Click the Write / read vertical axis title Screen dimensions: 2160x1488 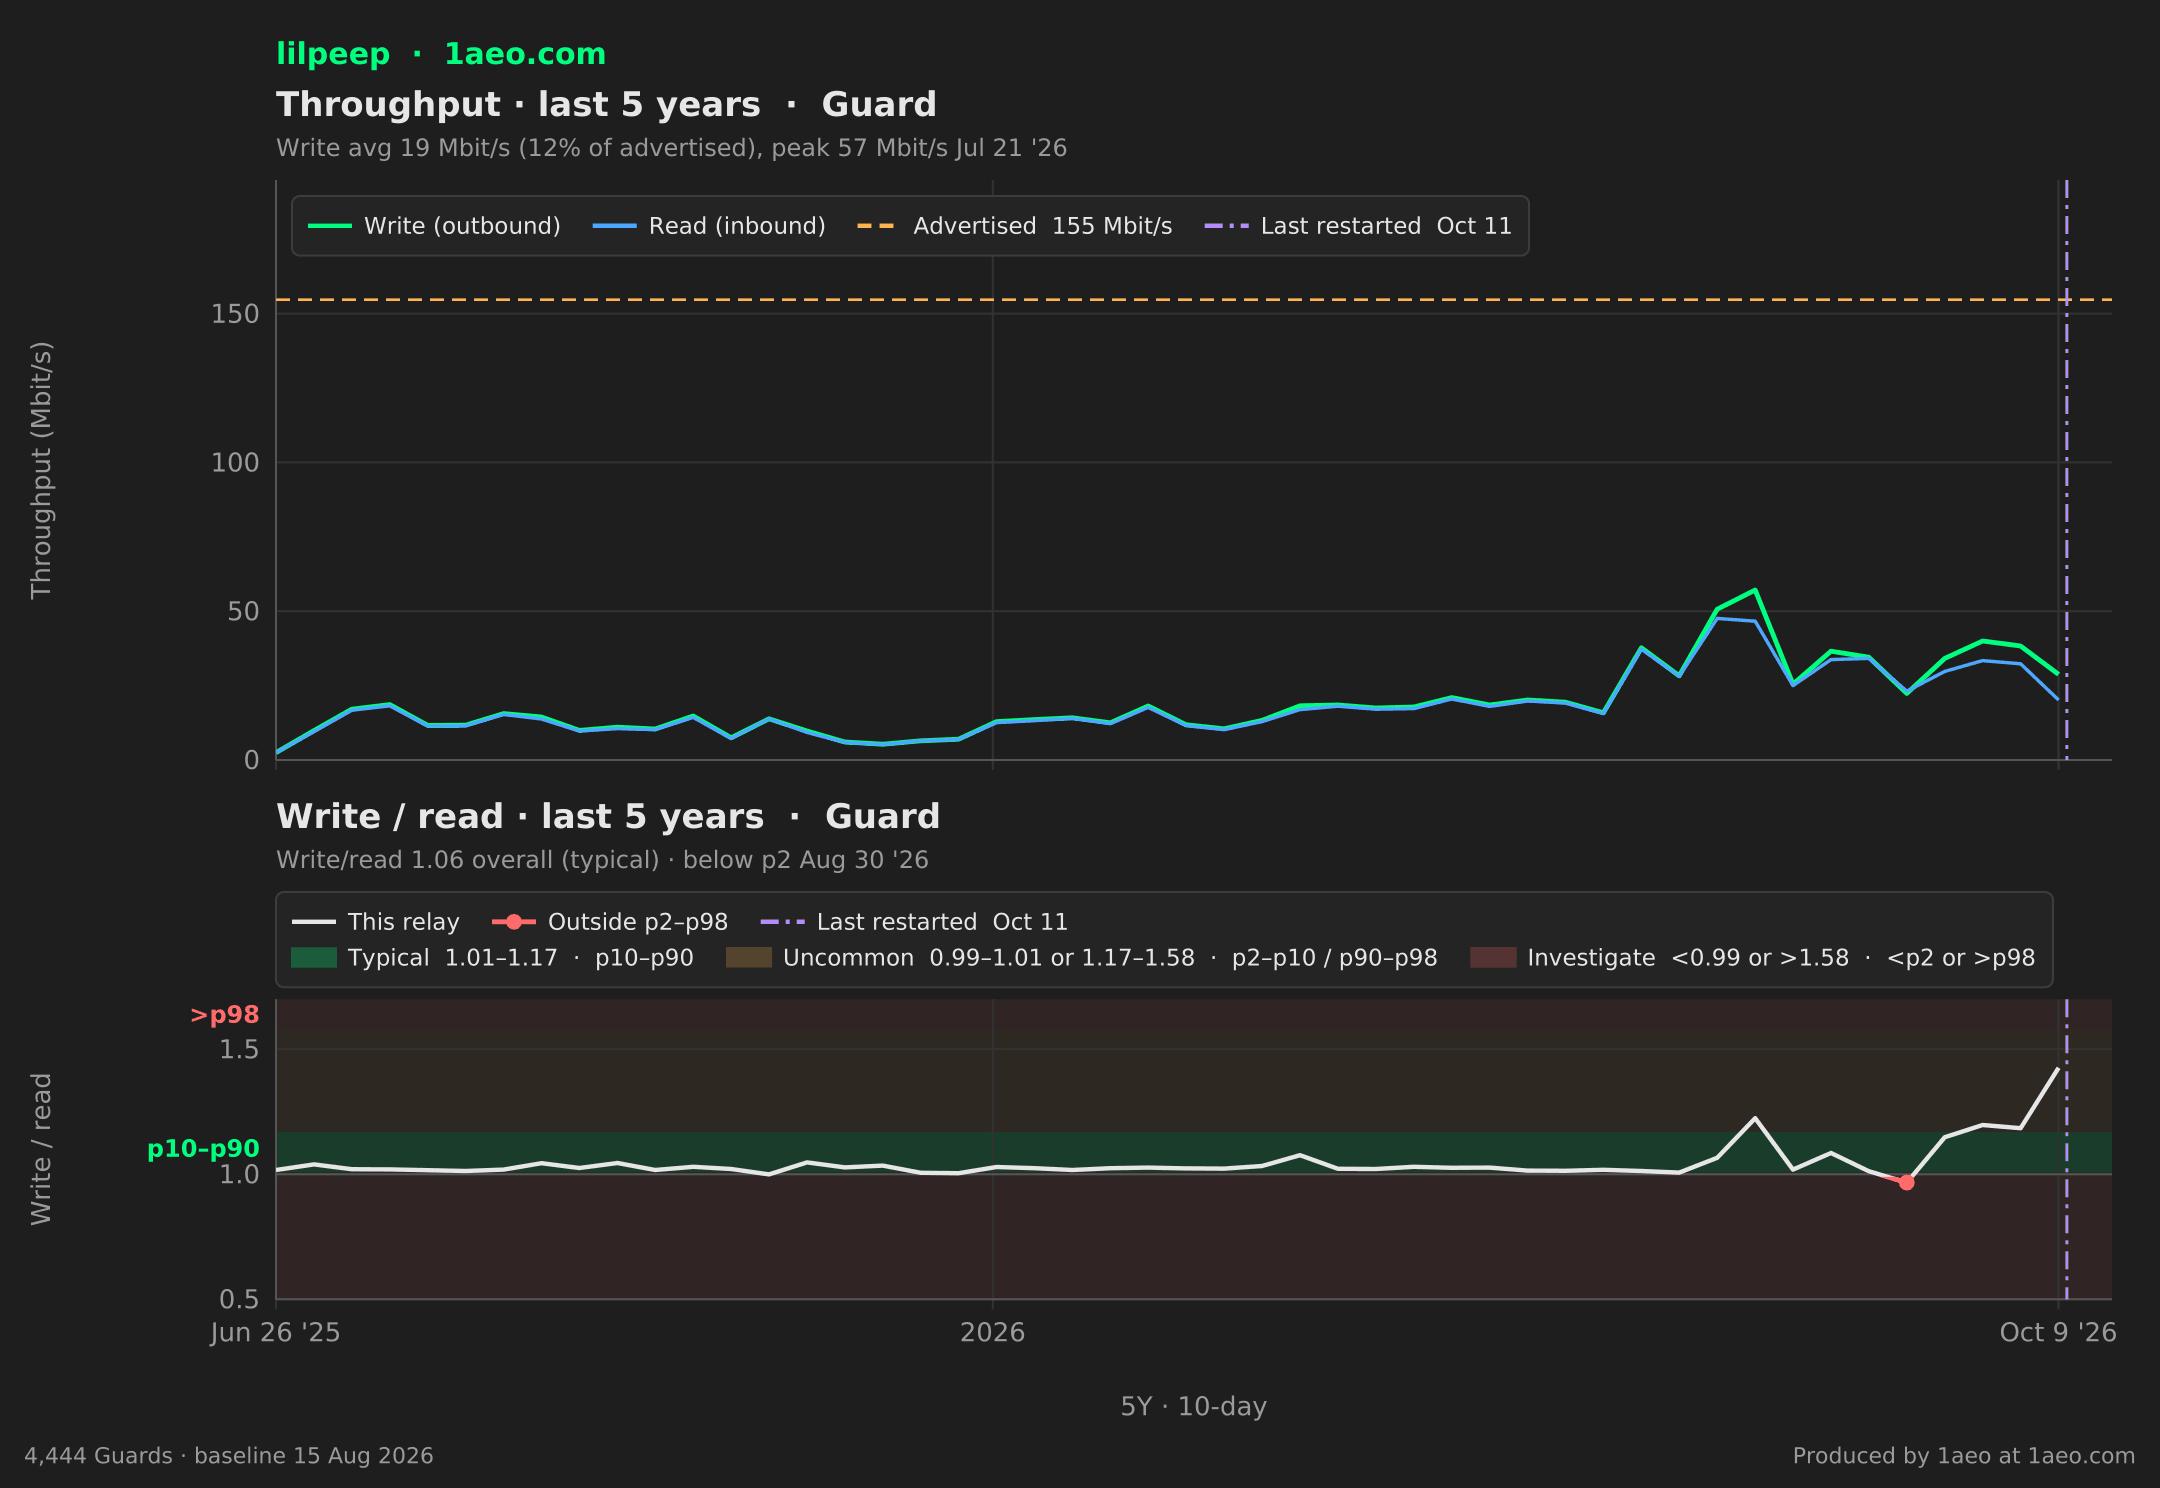coord(41,1149)
